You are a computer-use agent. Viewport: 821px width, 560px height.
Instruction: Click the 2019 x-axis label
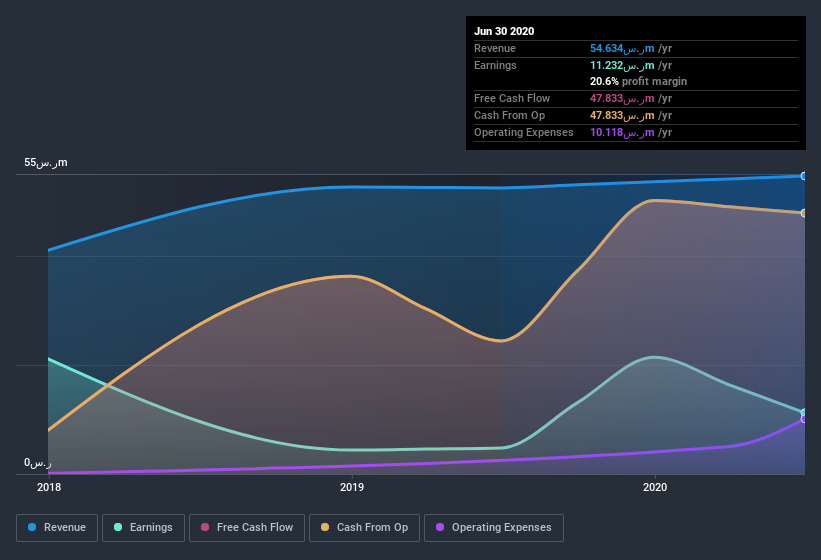click(x=352, y=487)
